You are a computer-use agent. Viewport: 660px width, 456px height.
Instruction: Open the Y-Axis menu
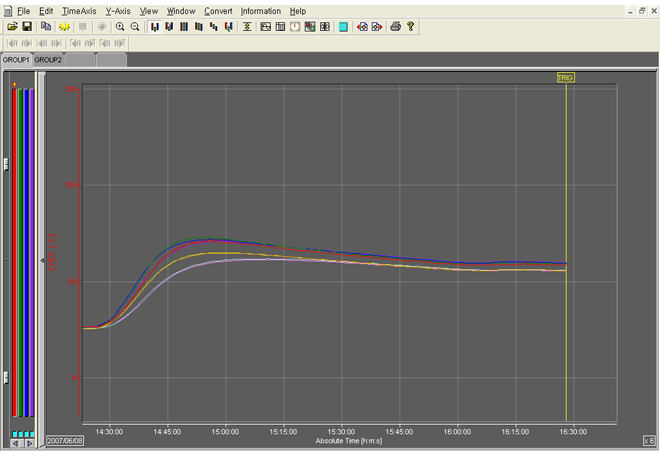[118, 11]
